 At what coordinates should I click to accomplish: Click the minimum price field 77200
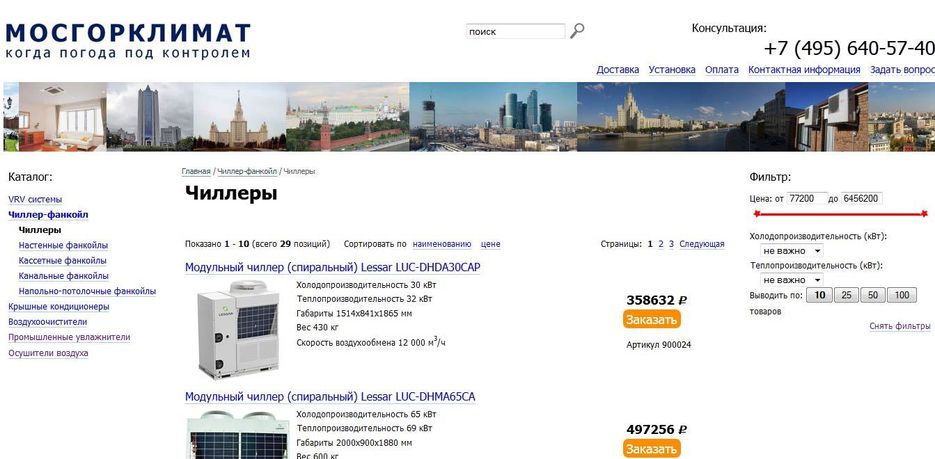(807, 199)
